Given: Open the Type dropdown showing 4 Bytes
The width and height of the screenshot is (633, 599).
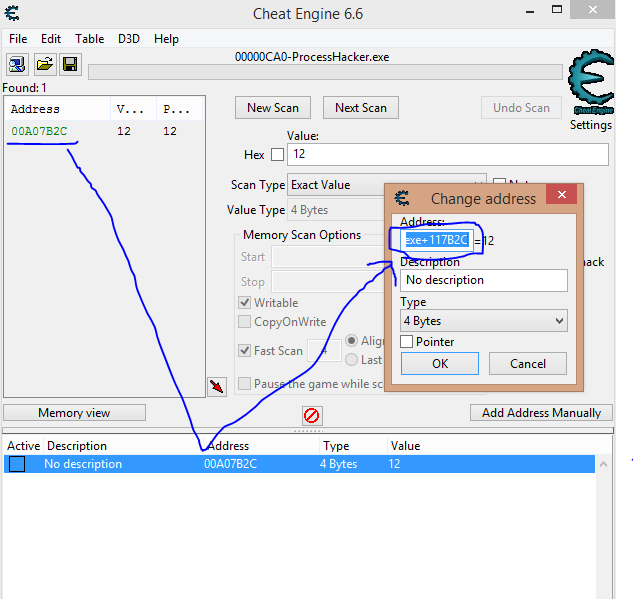Looking at the screenshot, I should pyautogui.click(x=484, y=321).
